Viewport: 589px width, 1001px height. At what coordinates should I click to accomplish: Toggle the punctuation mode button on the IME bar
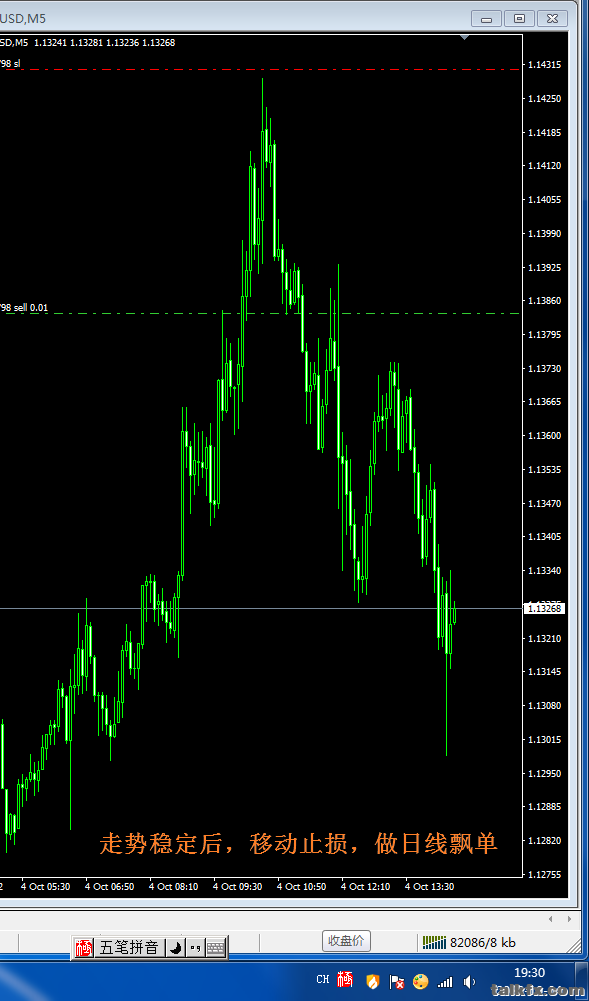click(195, 948)
